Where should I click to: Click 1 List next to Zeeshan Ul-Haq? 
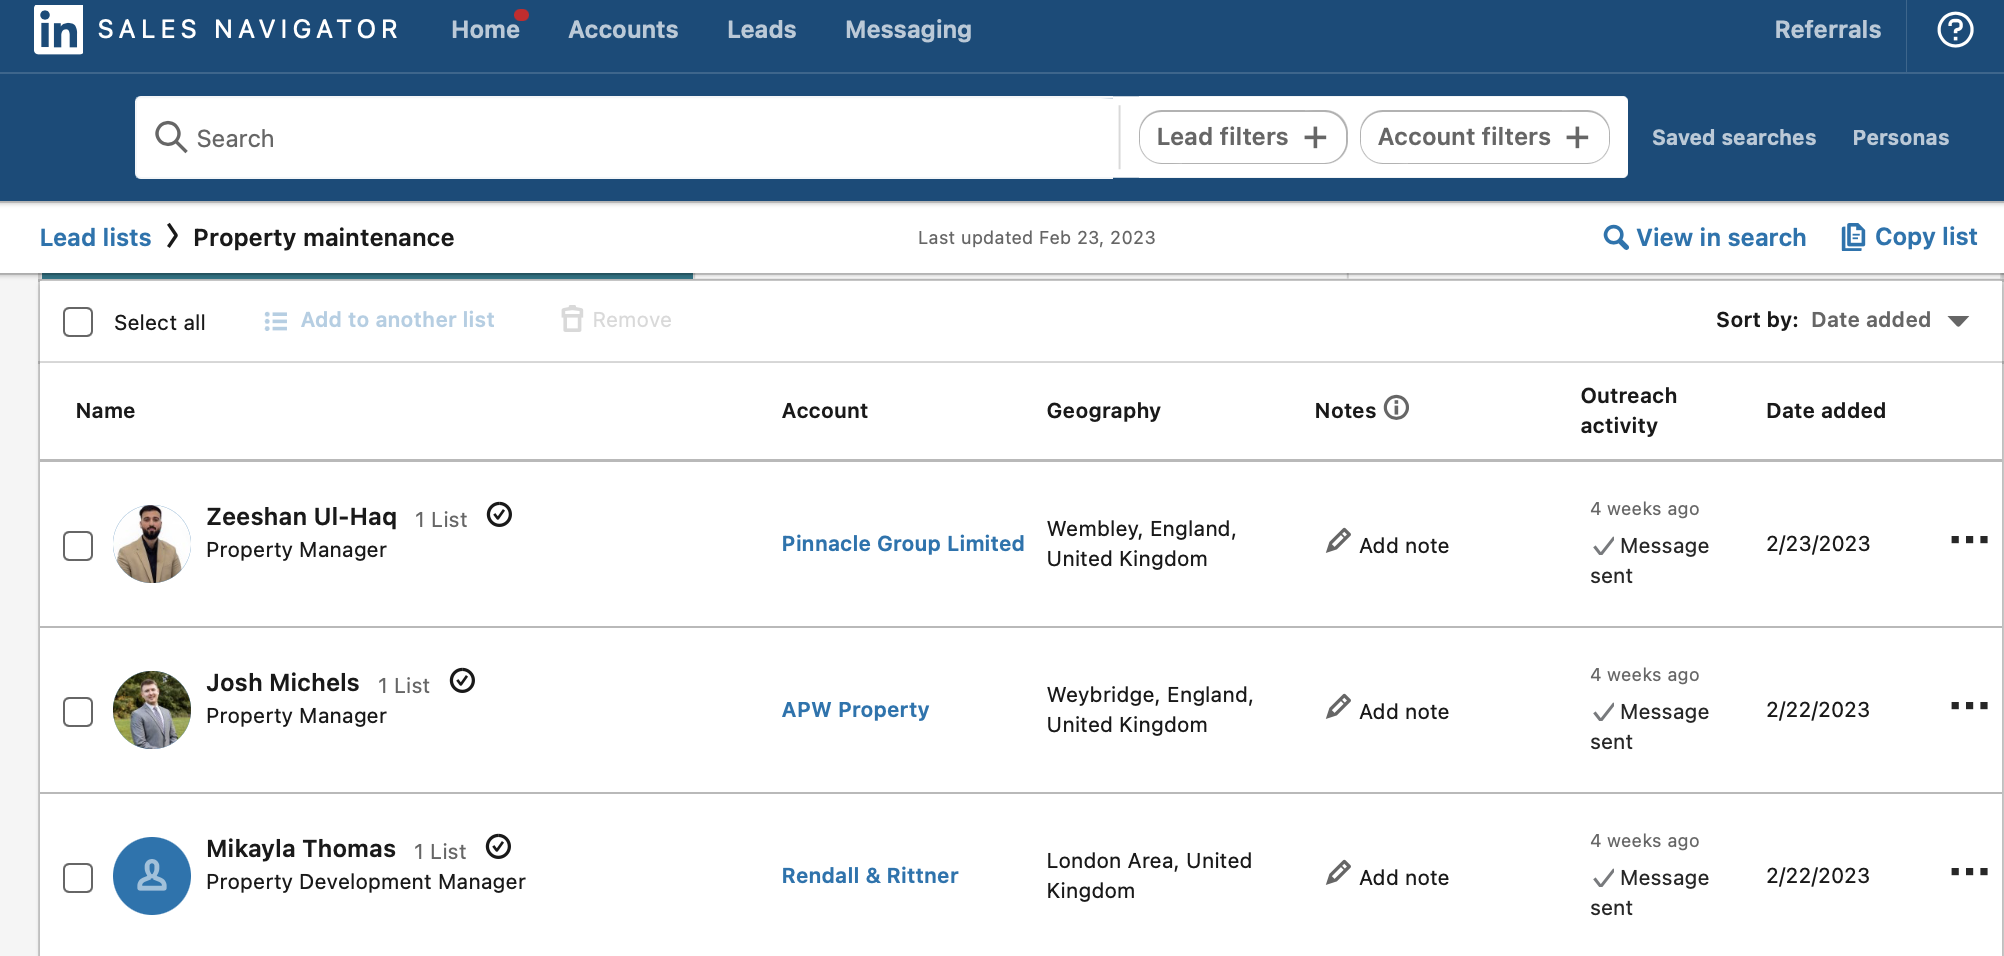click(x=441, y=520)
